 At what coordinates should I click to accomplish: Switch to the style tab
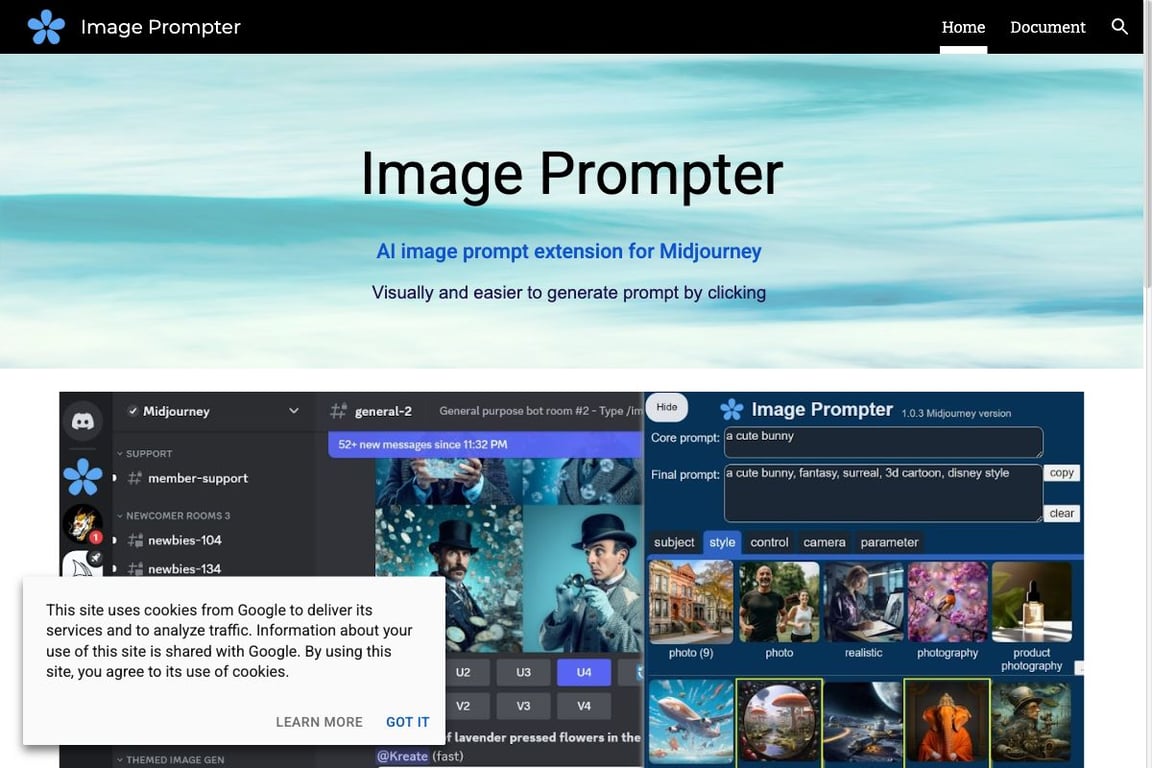coord(722,542)
